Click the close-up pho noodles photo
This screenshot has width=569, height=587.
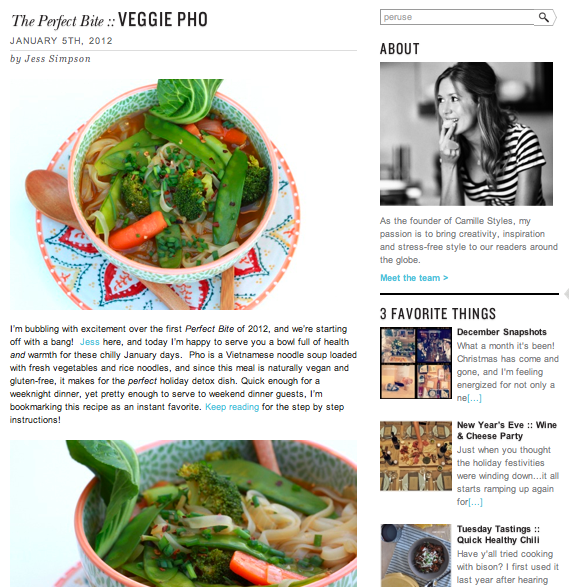pos(183,513)
